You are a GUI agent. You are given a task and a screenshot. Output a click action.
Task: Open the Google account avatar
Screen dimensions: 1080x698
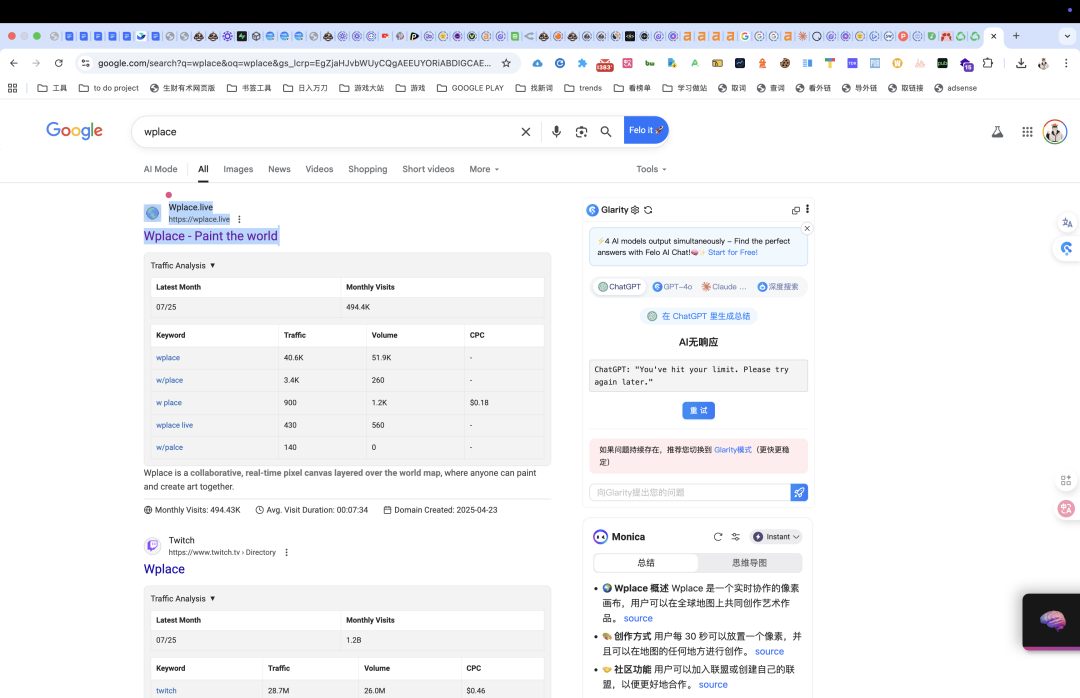(x=1055, y=132)
